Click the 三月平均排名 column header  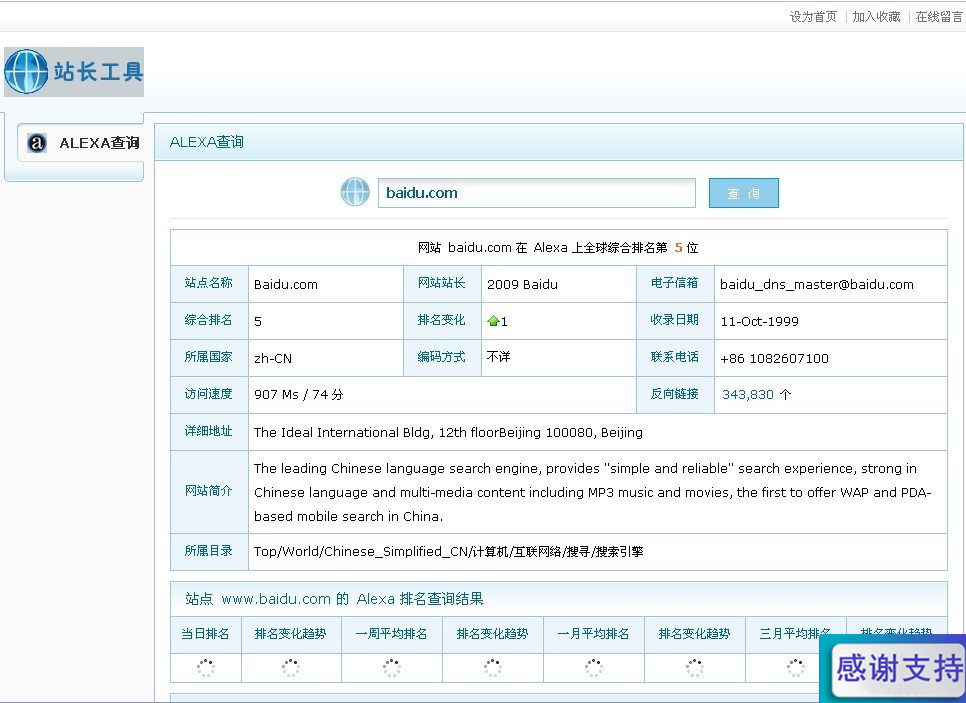795,634
